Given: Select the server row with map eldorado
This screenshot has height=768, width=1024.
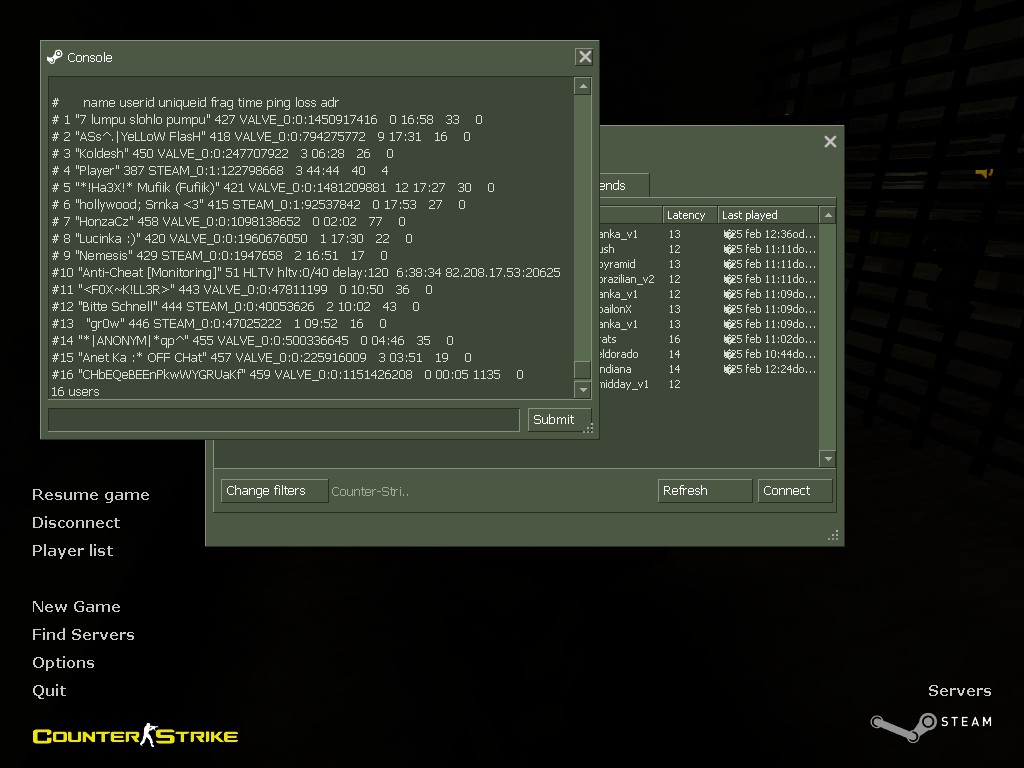Looking at the screenshot, I should (709, 354).
